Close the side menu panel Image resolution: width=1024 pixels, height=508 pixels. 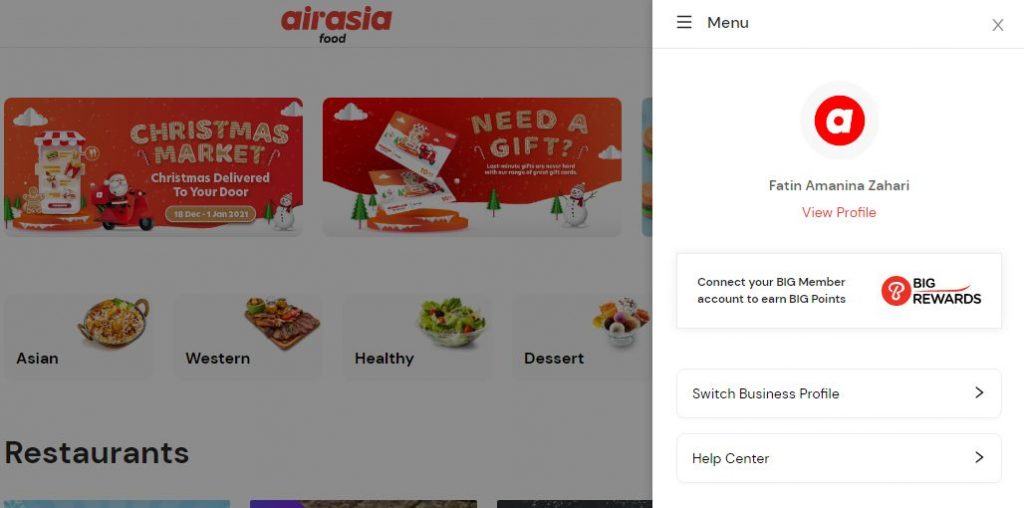997,25
